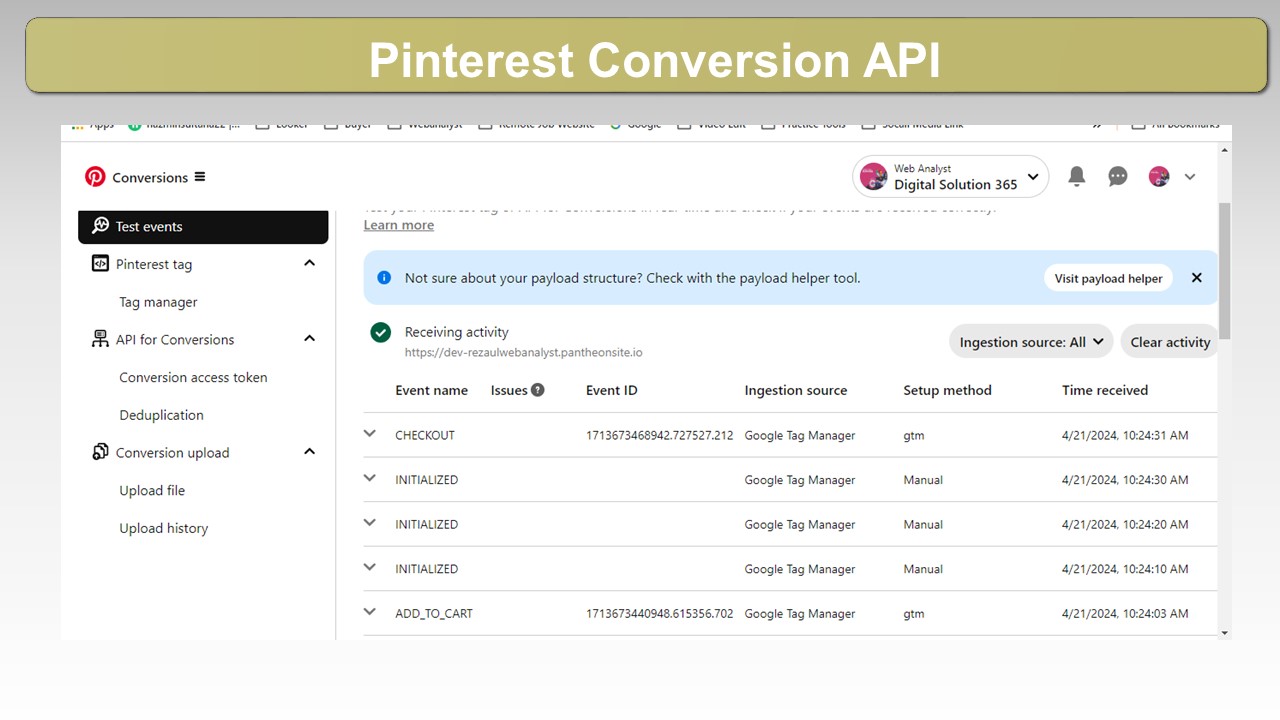
Task: Click the page vertical scrollbar thumb
Action: coord(1225,270)
